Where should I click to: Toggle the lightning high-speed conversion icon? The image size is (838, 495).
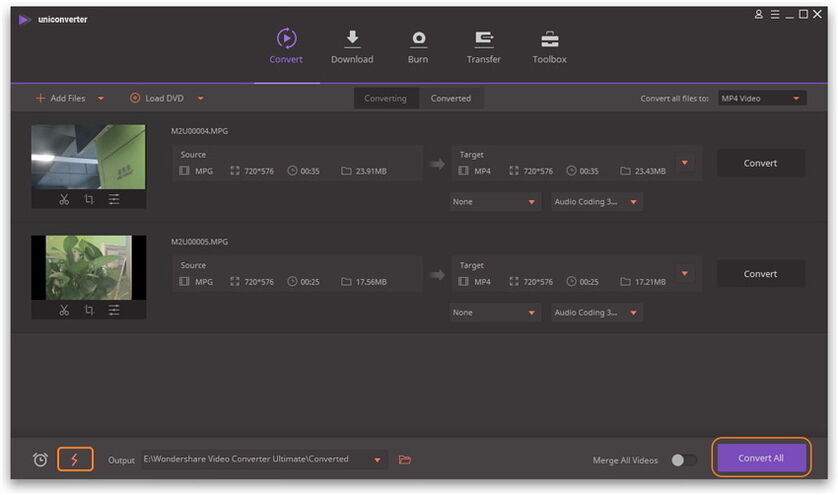click(75, 459)
